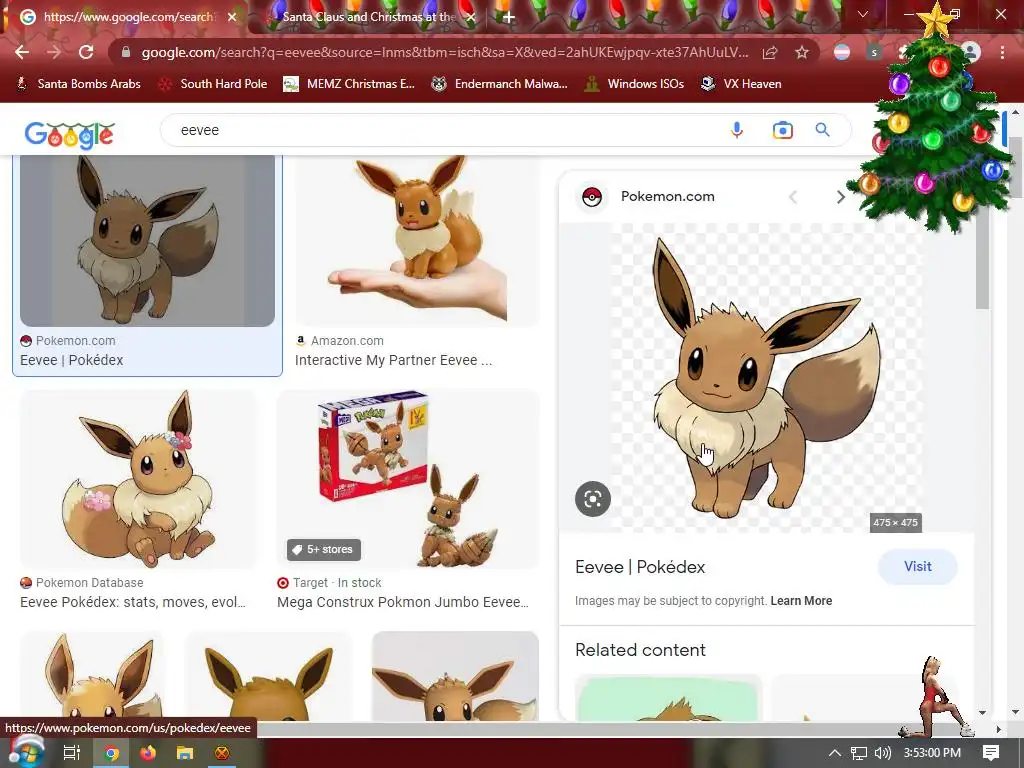Click the 5+ stores tag
The image size is (1024, 768).
tap(324, 550)
